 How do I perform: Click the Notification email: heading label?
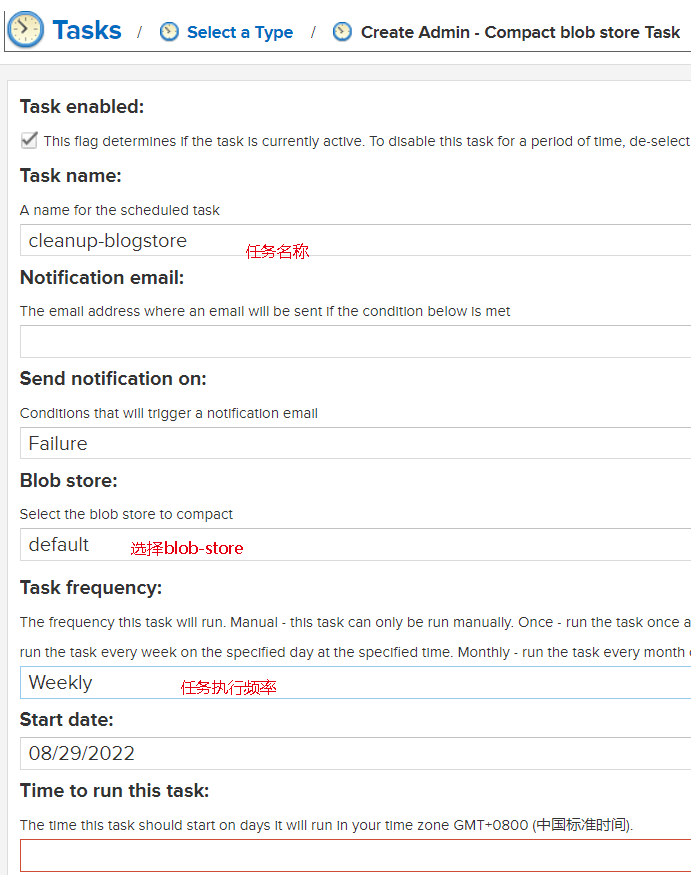pyautogui.click(x=102, y=277)
